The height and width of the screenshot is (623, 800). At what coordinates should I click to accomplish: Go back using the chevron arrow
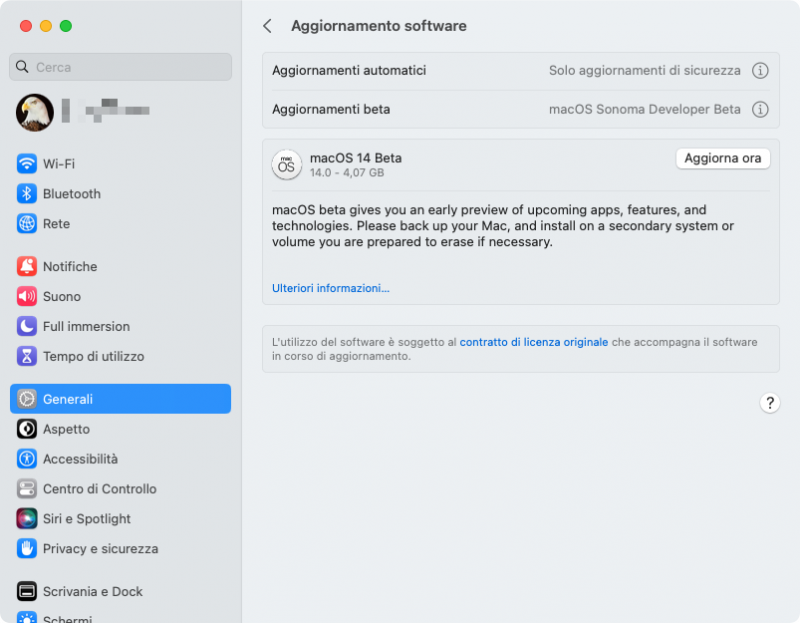coord(267,26)
